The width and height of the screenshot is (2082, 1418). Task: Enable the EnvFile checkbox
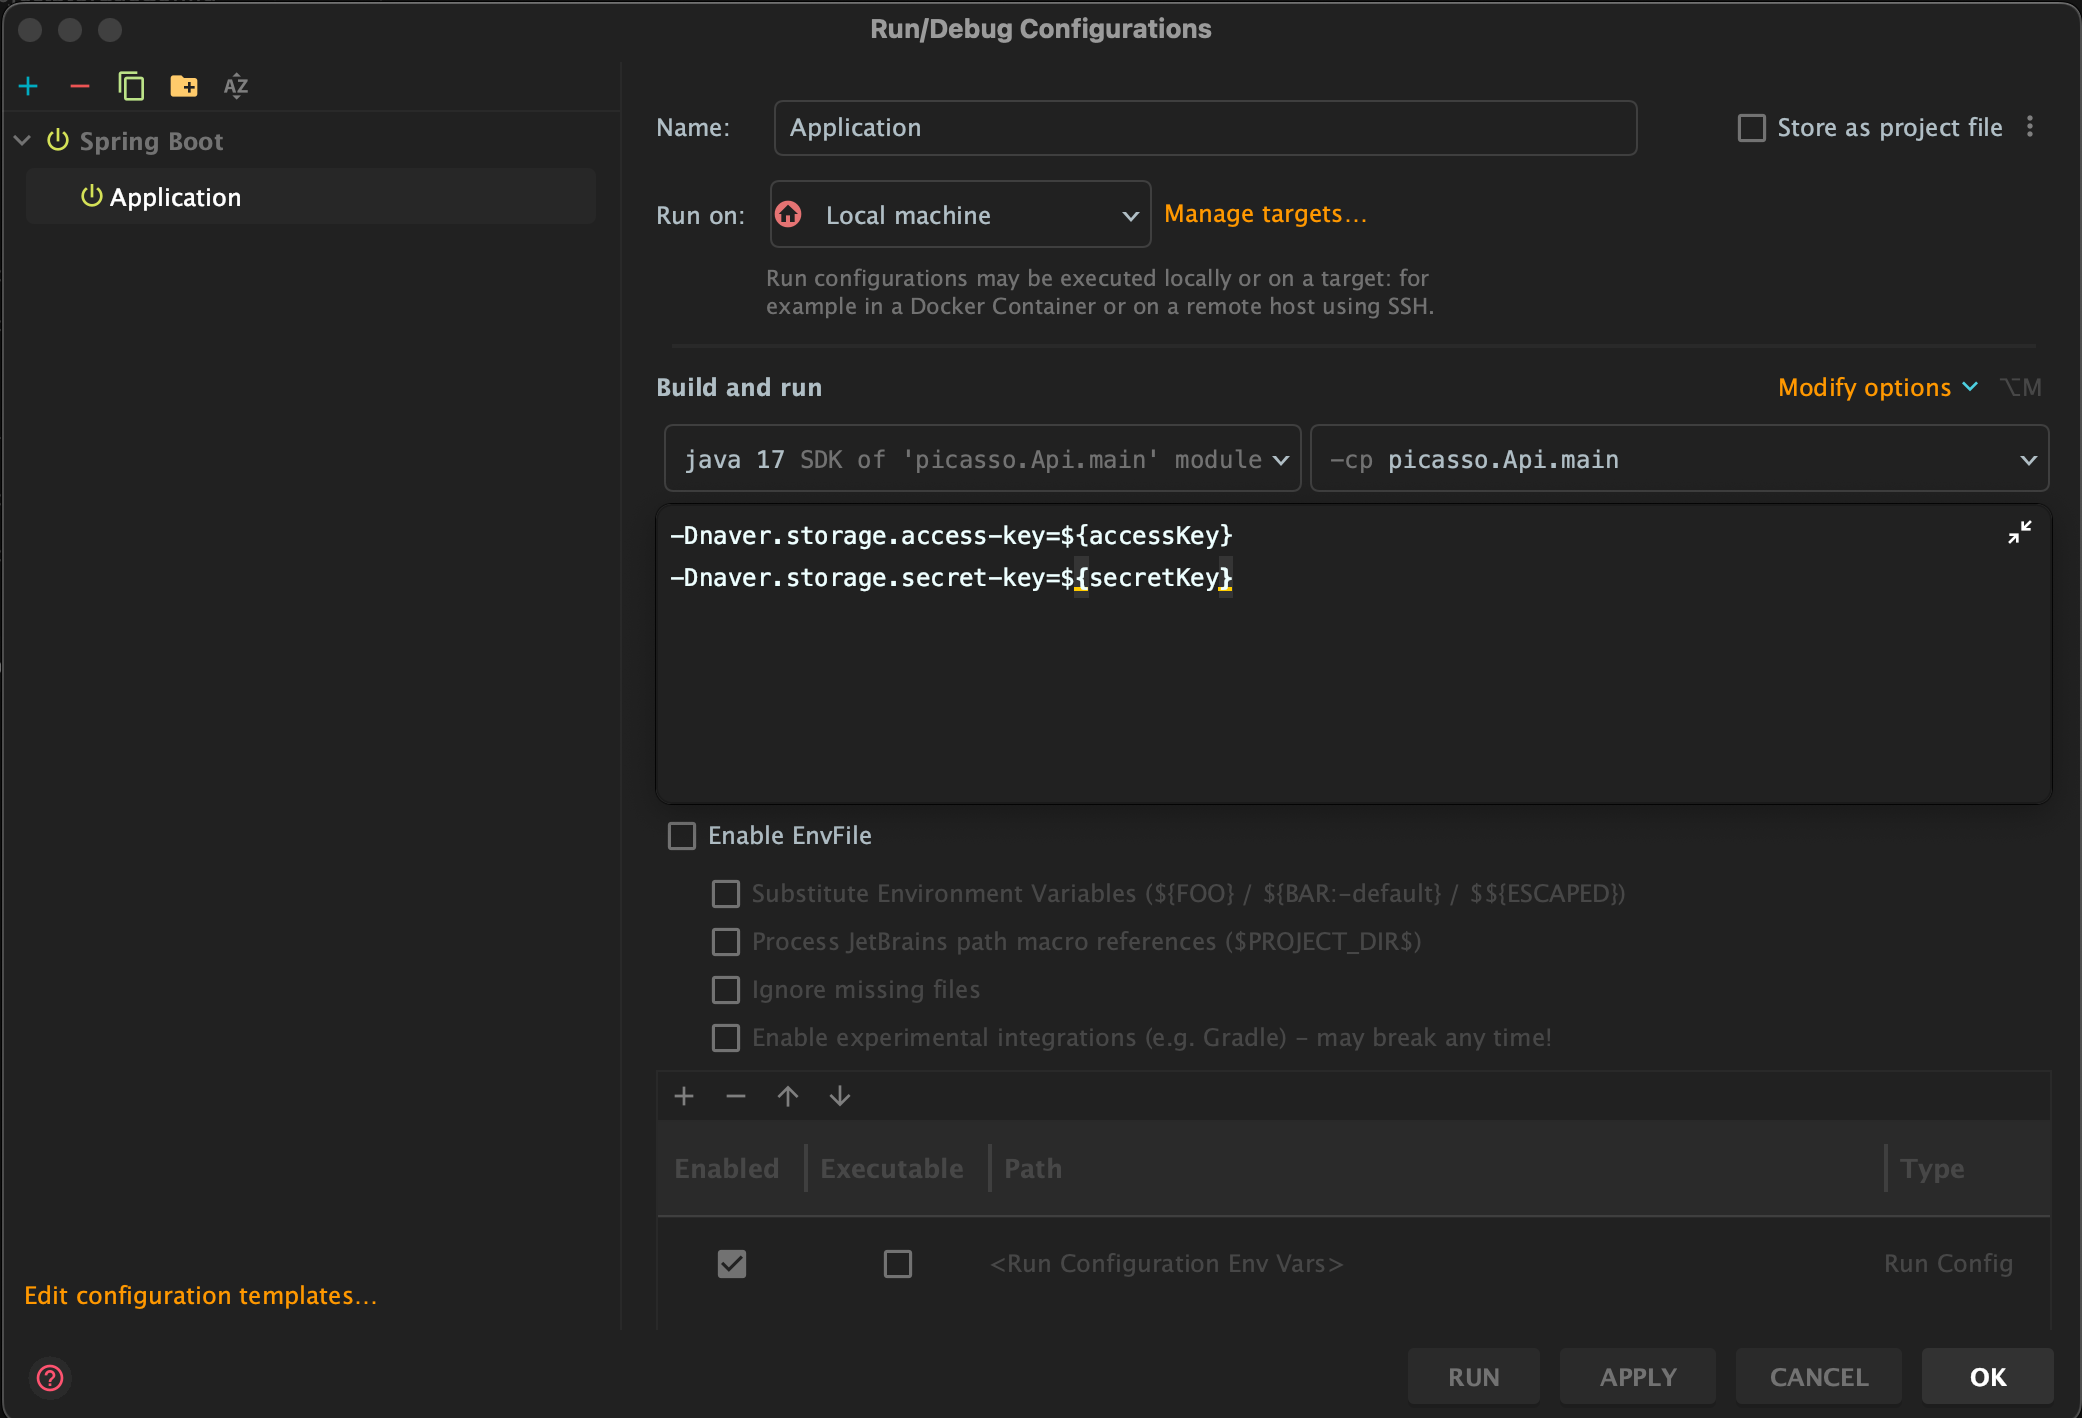point(682,836)
